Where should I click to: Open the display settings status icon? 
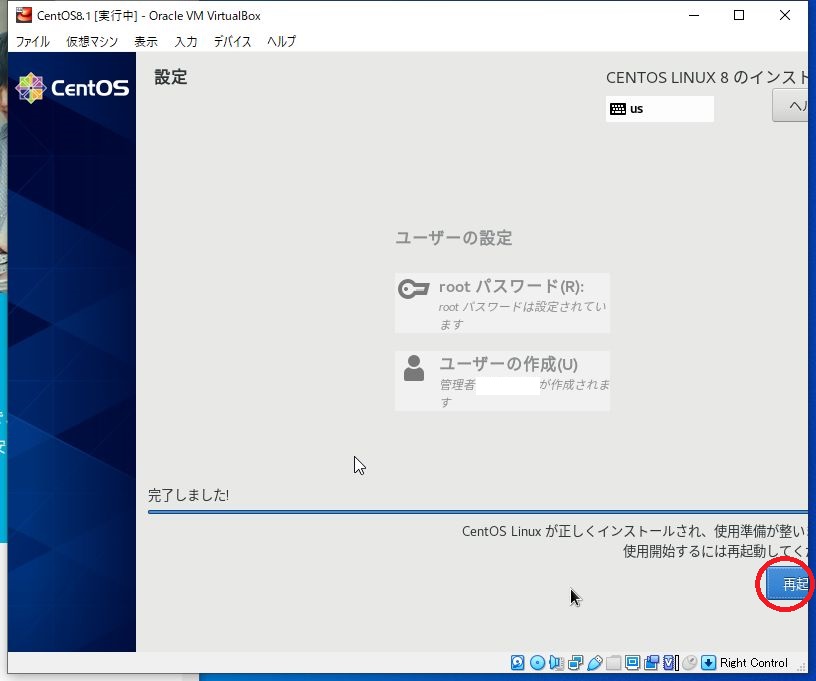coord(632,662)
